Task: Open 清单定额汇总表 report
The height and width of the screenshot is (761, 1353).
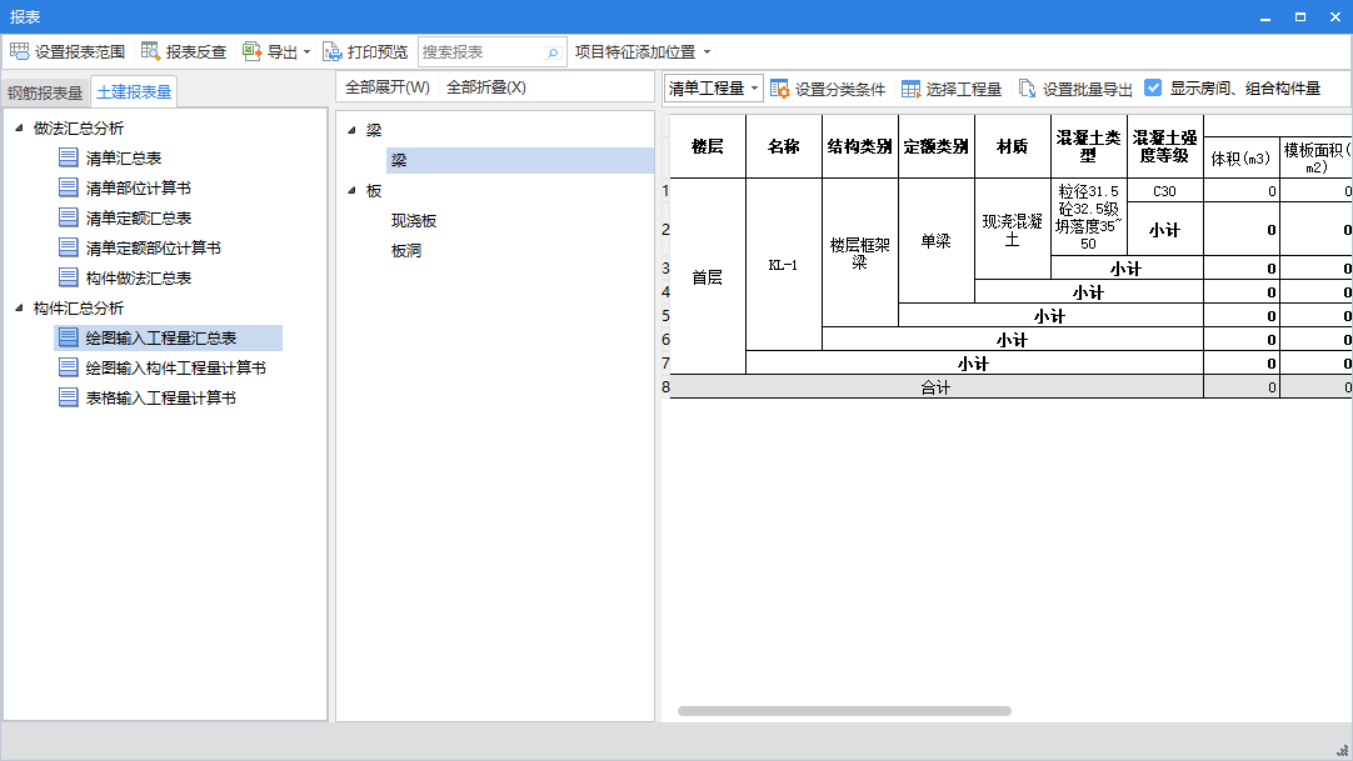Action: pyautogui.click(x=138, y=218)
